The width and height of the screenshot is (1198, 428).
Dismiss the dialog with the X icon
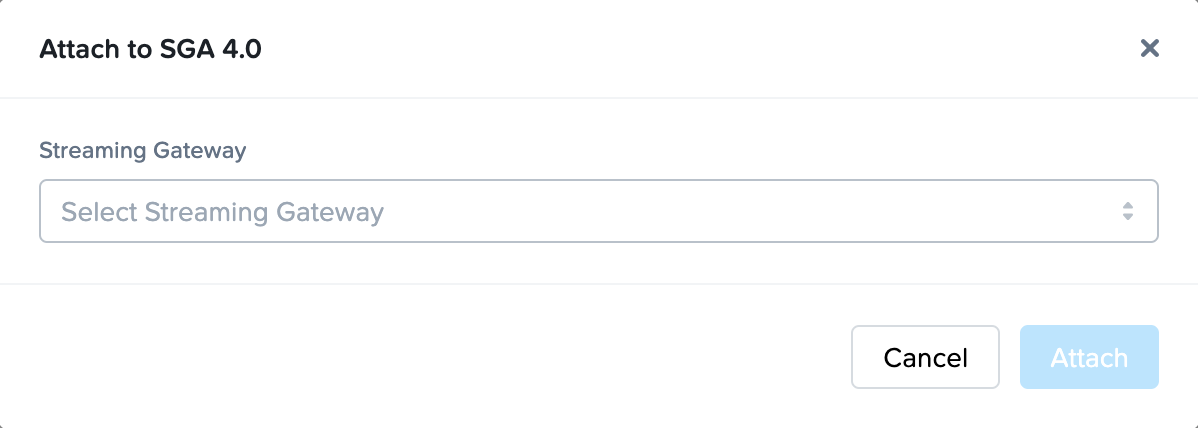(x=1149, y=48)
